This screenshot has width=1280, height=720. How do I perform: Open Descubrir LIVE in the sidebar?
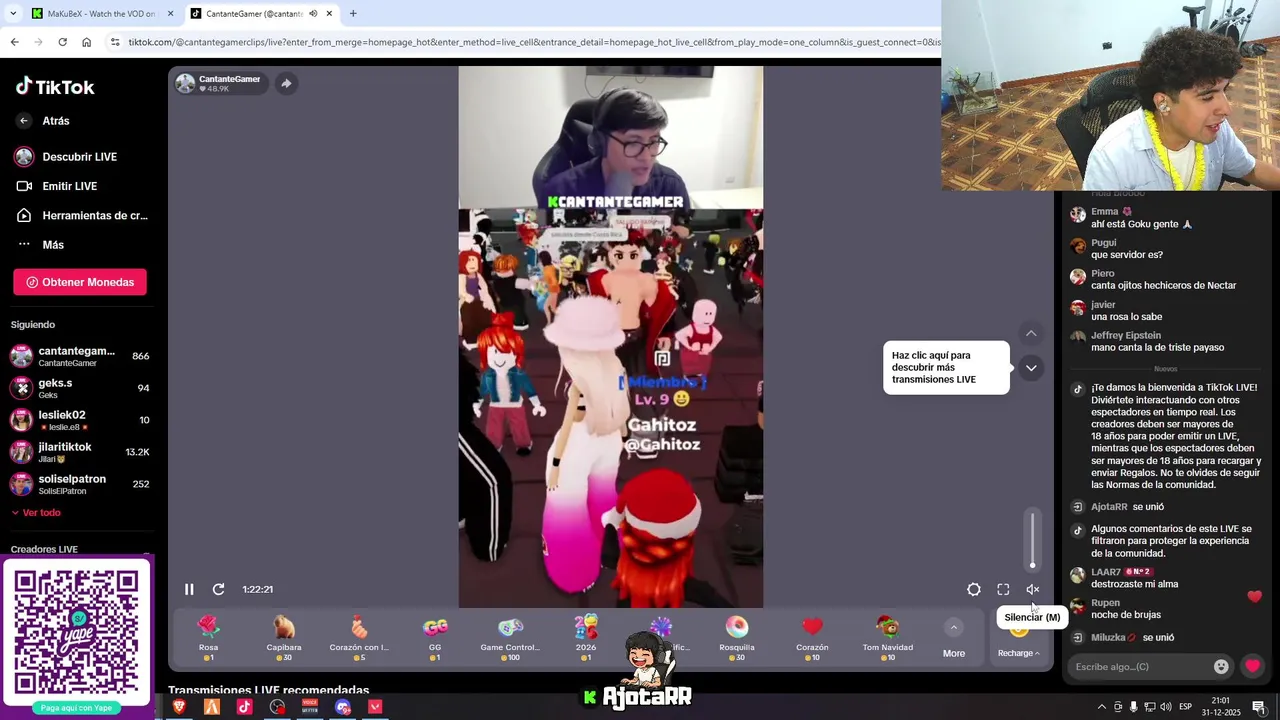[66, 157]
